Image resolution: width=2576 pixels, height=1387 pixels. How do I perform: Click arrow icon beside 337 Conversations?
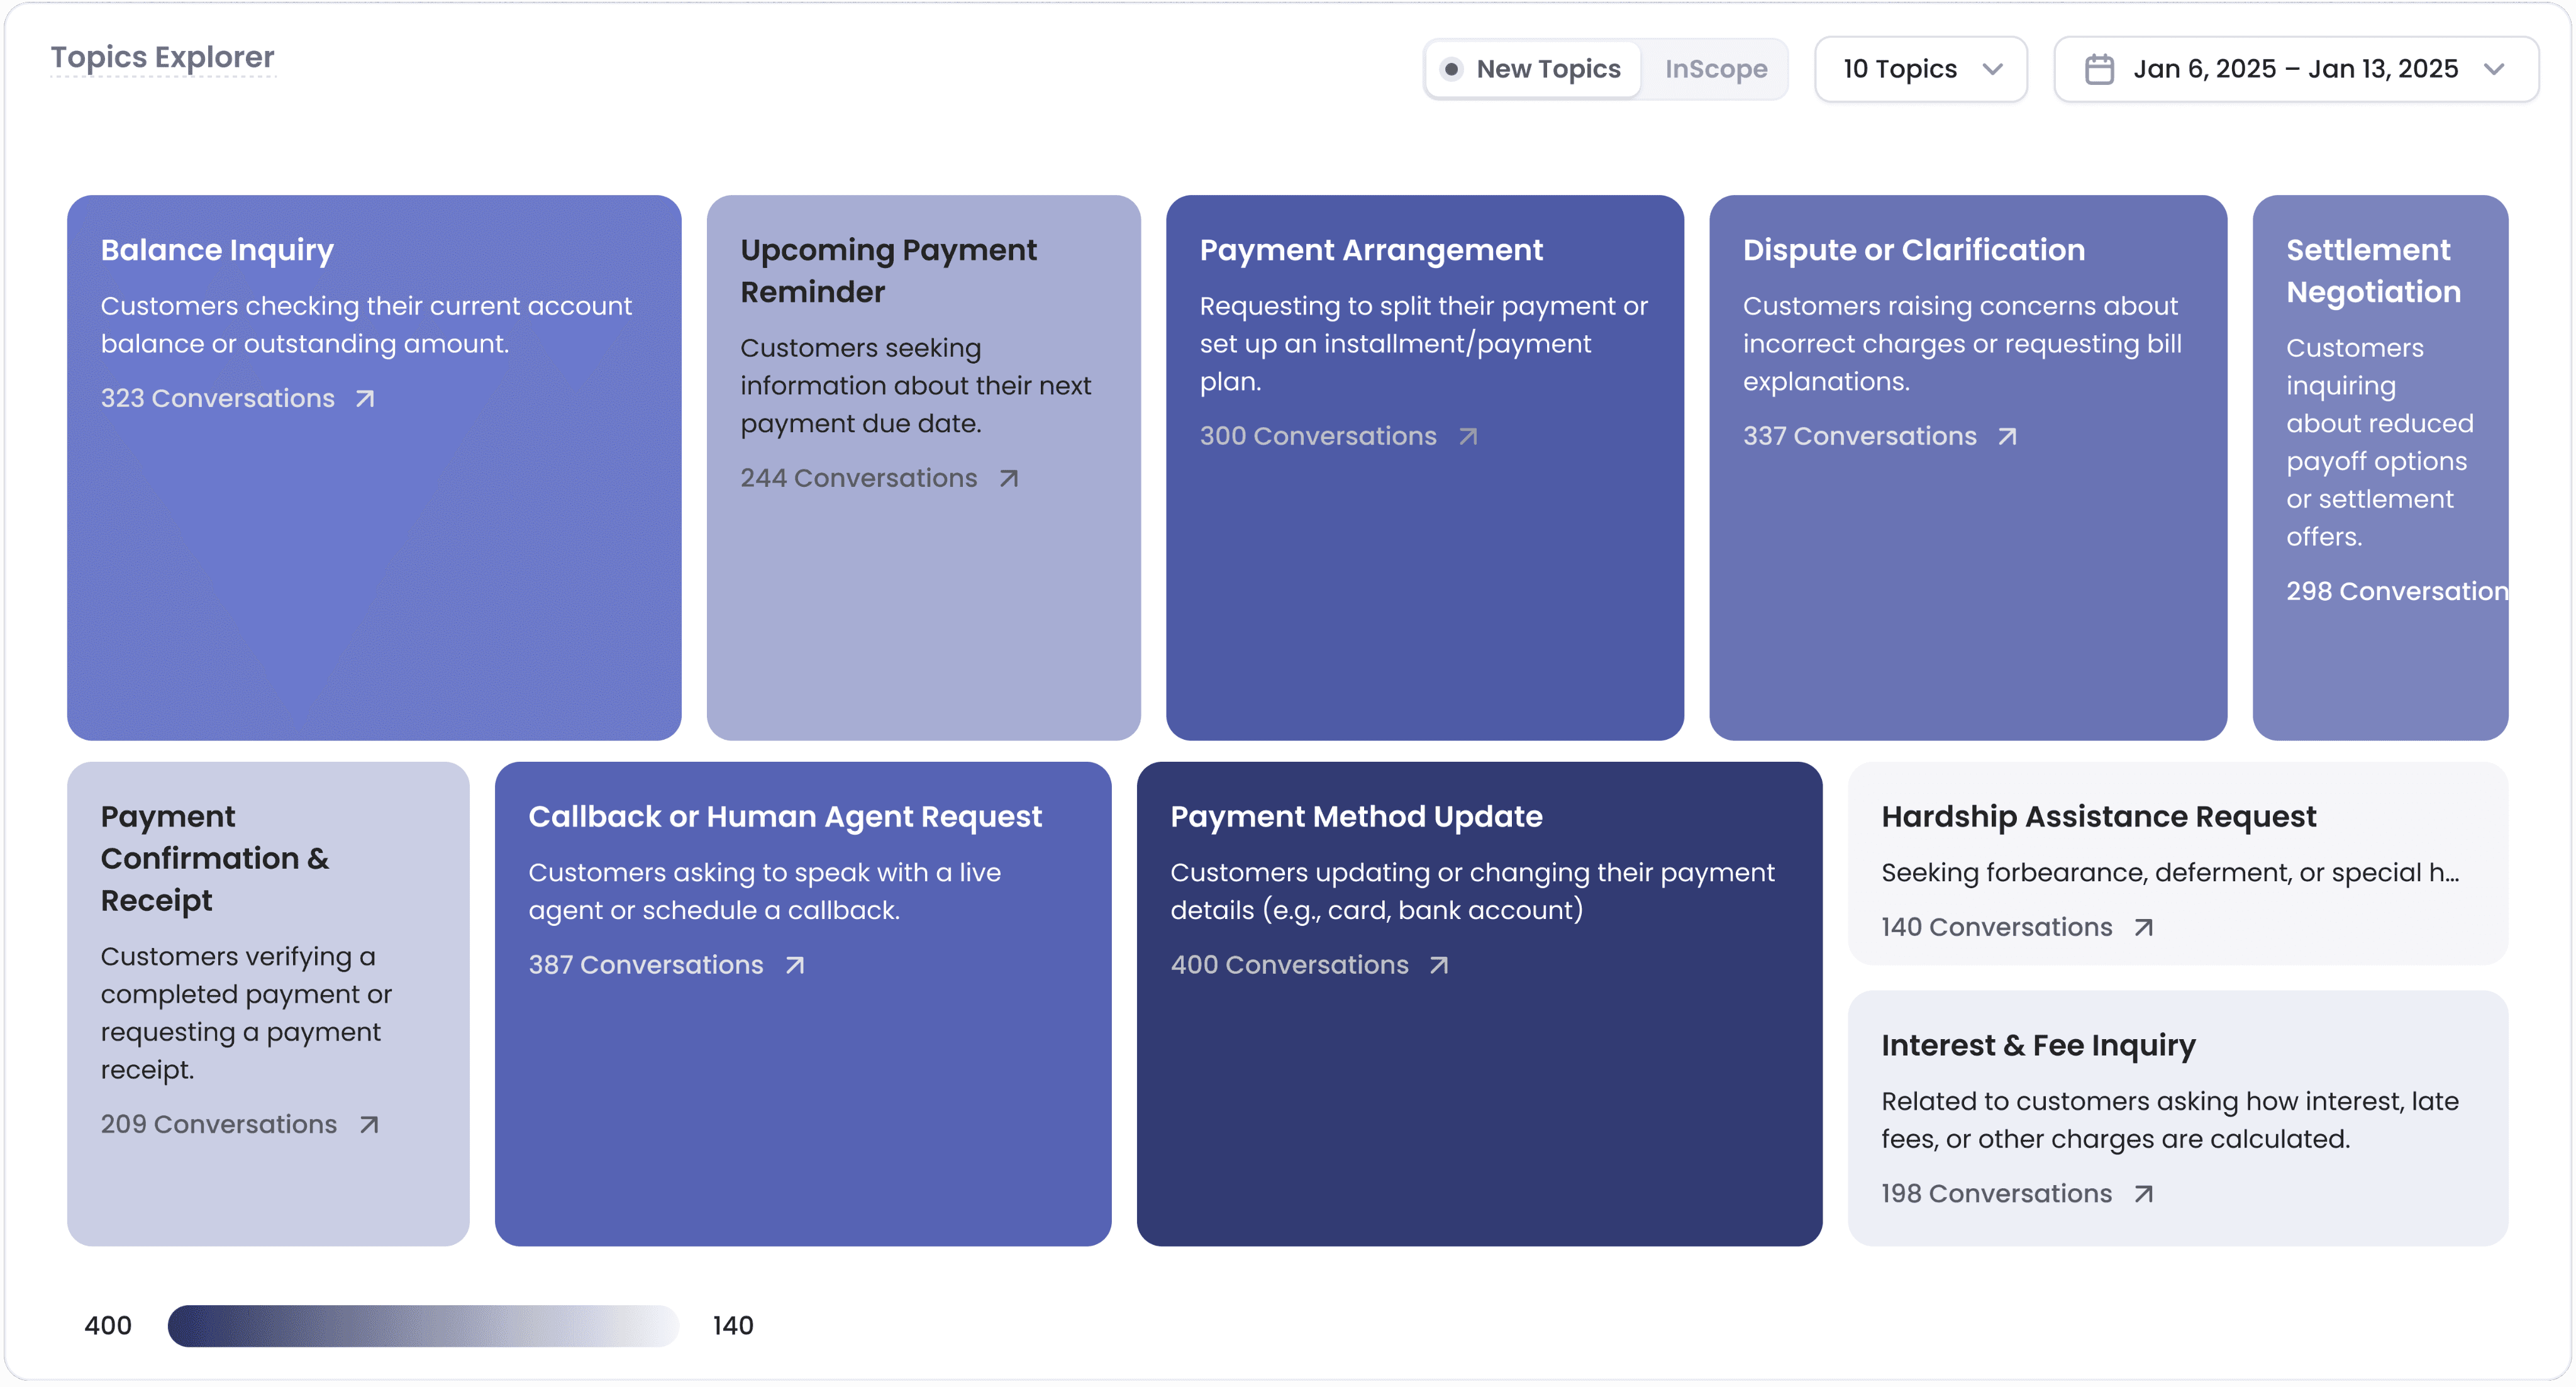tap(2007, 437)
